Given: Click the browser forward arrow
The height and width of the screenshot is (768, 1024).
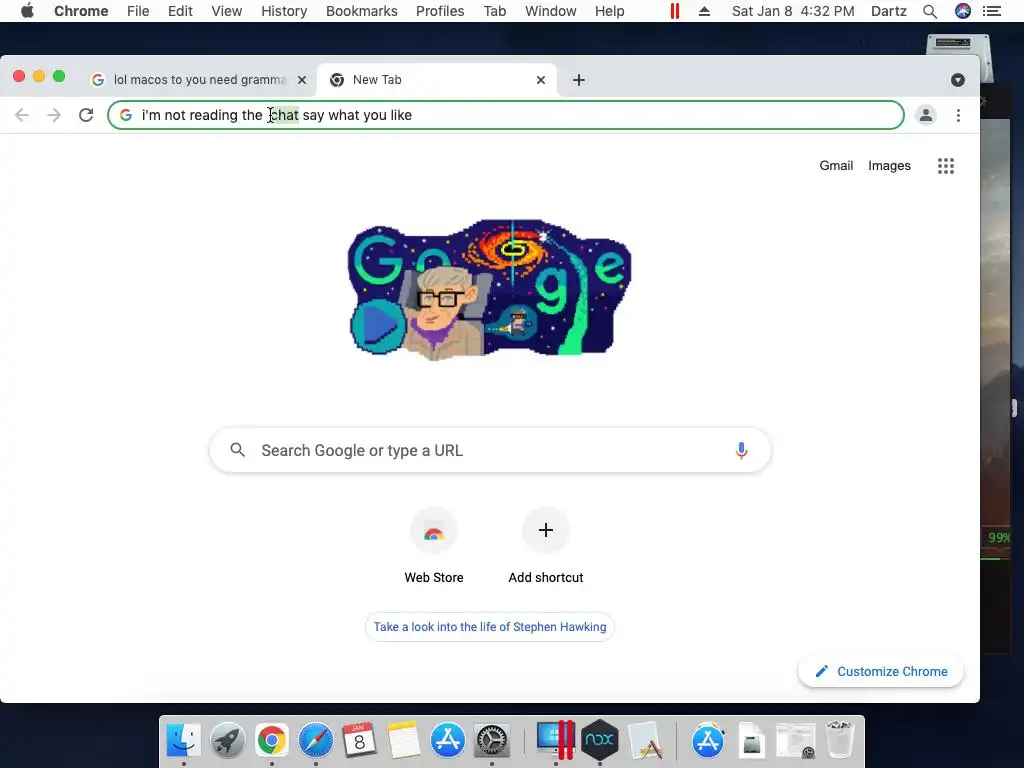Looking at the screenshot, I should tap(54, 115).
